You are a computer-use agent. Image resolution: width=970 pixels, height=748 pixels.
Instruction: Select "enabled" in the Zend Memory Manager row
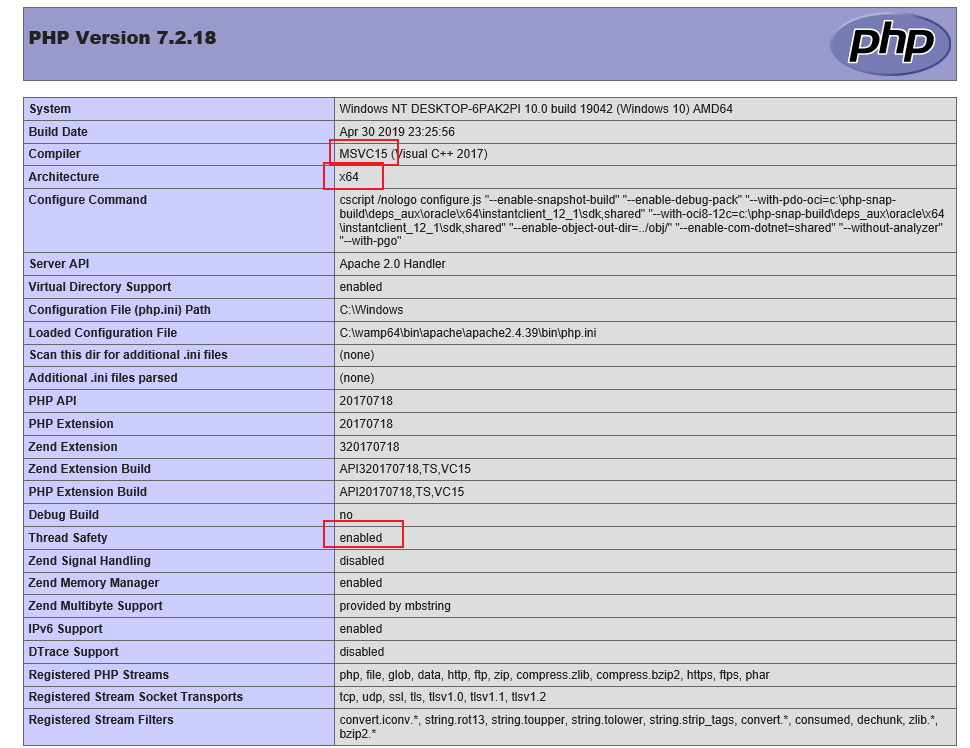pos(361,583)
